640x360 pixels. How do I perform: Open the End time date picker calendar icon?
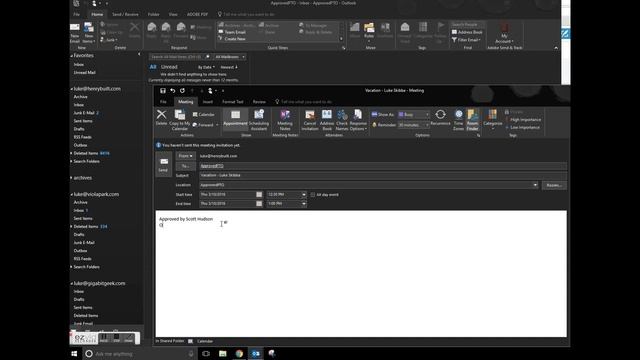point(259,204)
